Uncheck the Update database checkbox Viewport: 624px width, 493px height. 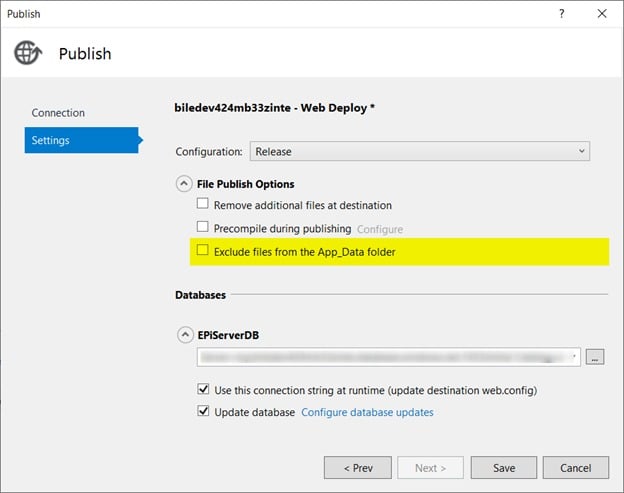click(203, 412)
